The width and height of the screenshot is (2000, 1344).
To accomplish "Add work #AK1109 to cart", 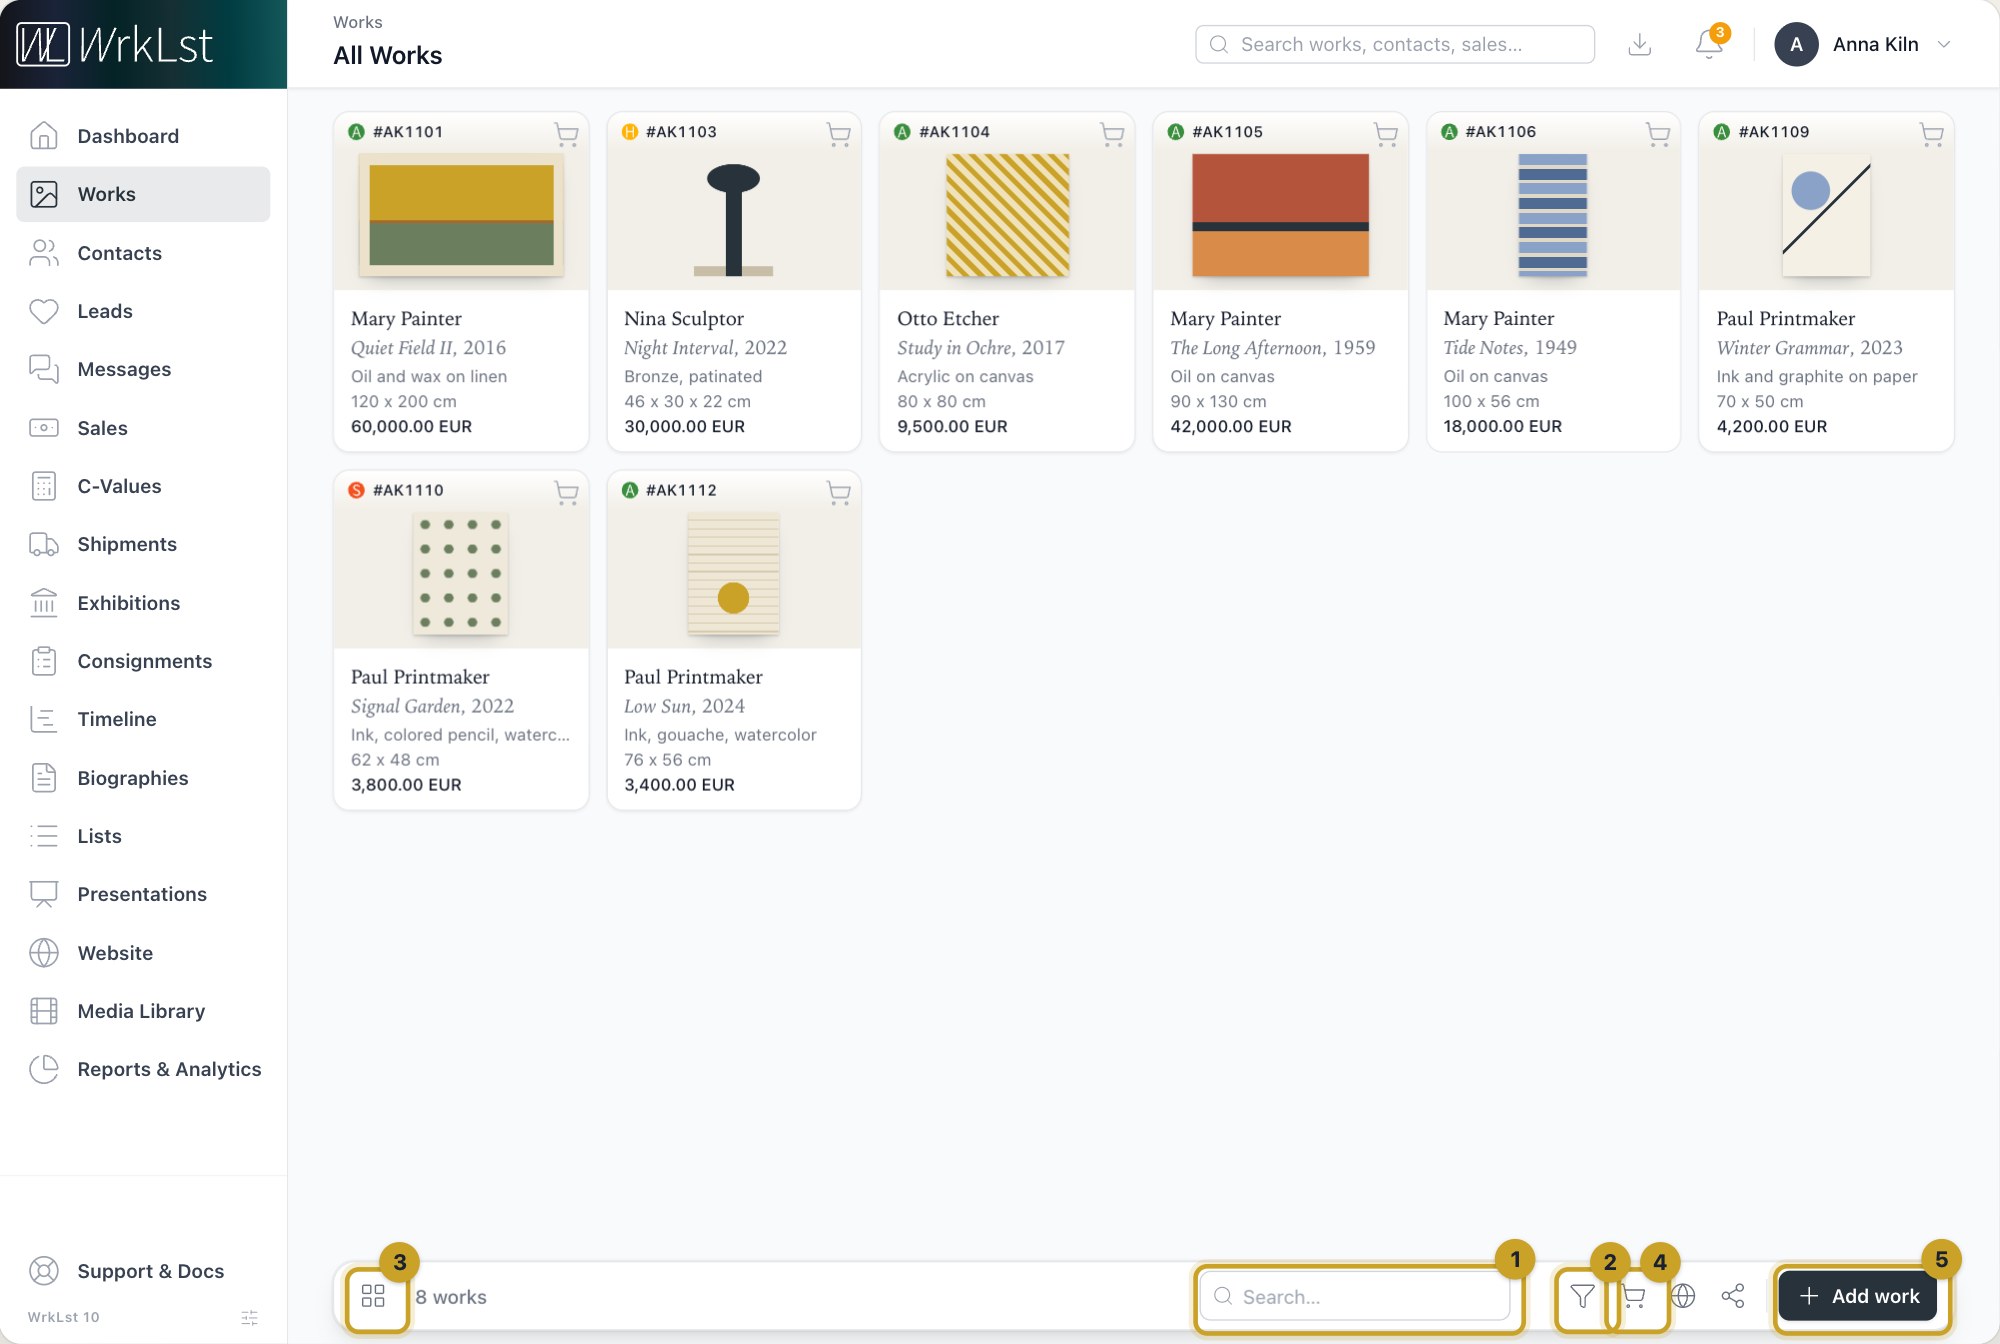I will [x=1932, y=133].
